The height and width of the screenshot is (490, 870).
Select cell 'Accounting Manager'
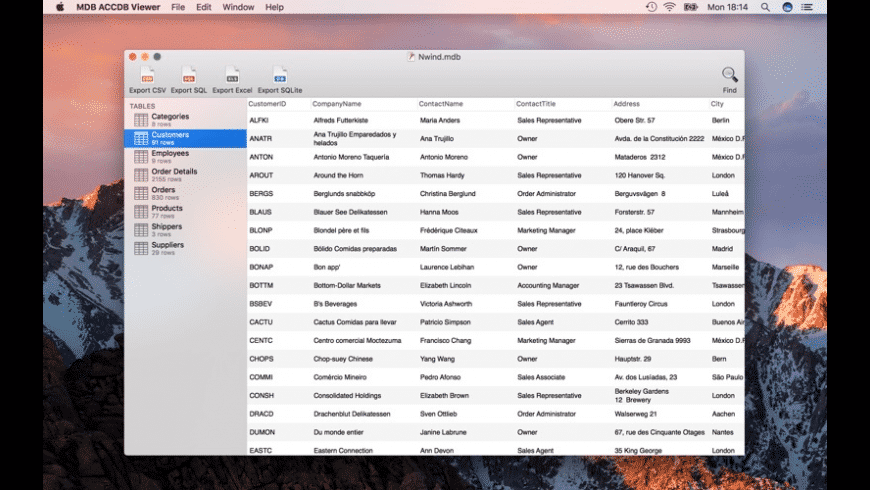click(548, 285)
